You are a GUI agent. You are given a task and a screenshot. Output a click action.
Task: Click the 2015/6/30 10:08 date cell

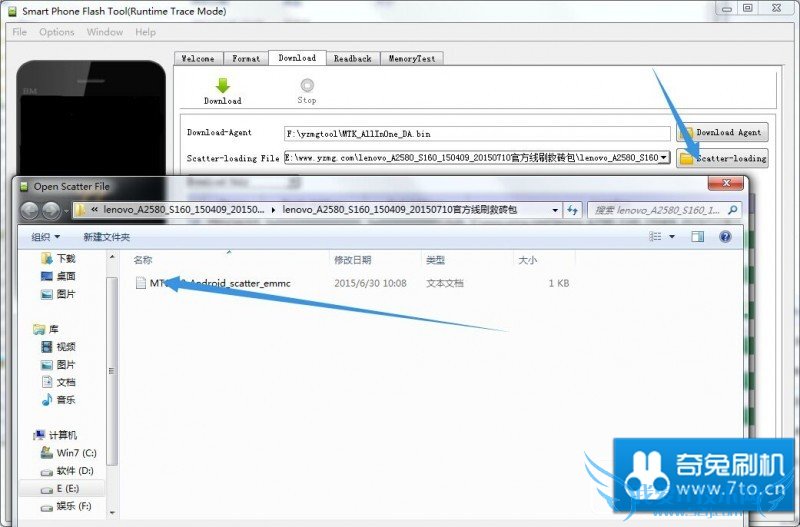370,283
